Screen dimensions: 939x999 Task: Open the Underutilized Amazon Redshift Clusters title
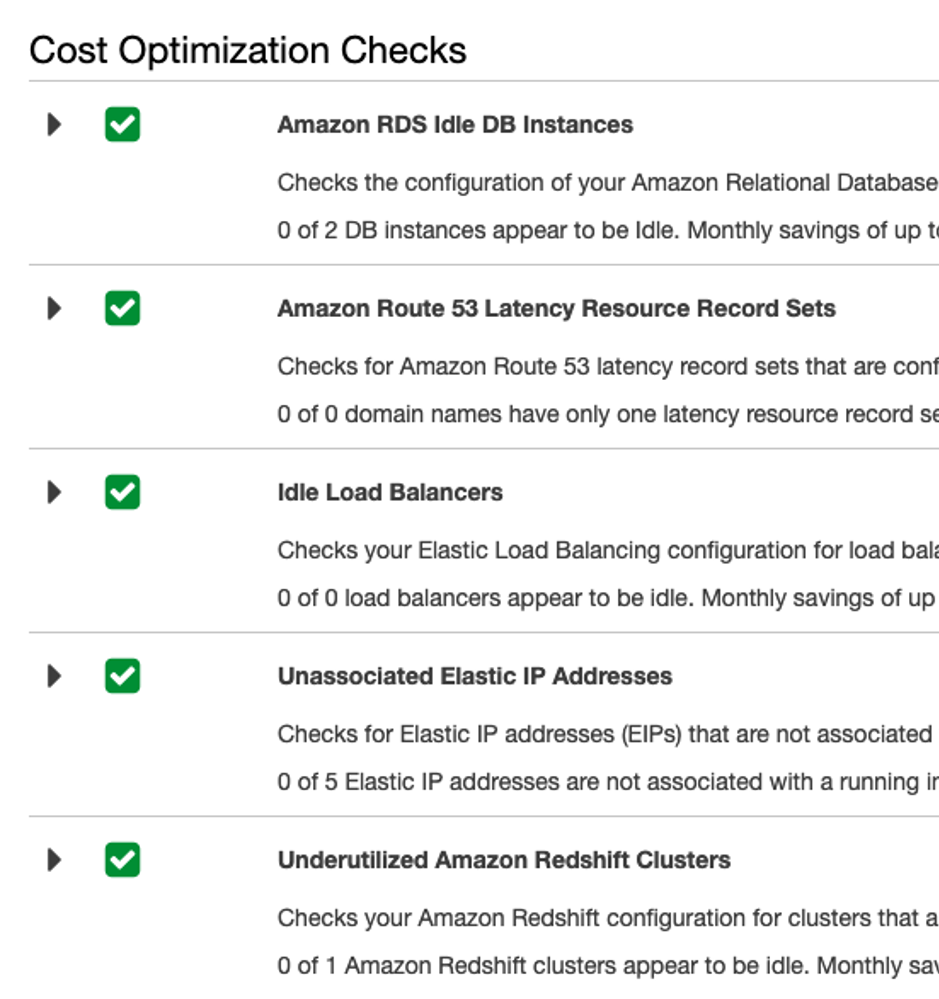[504, 860]
